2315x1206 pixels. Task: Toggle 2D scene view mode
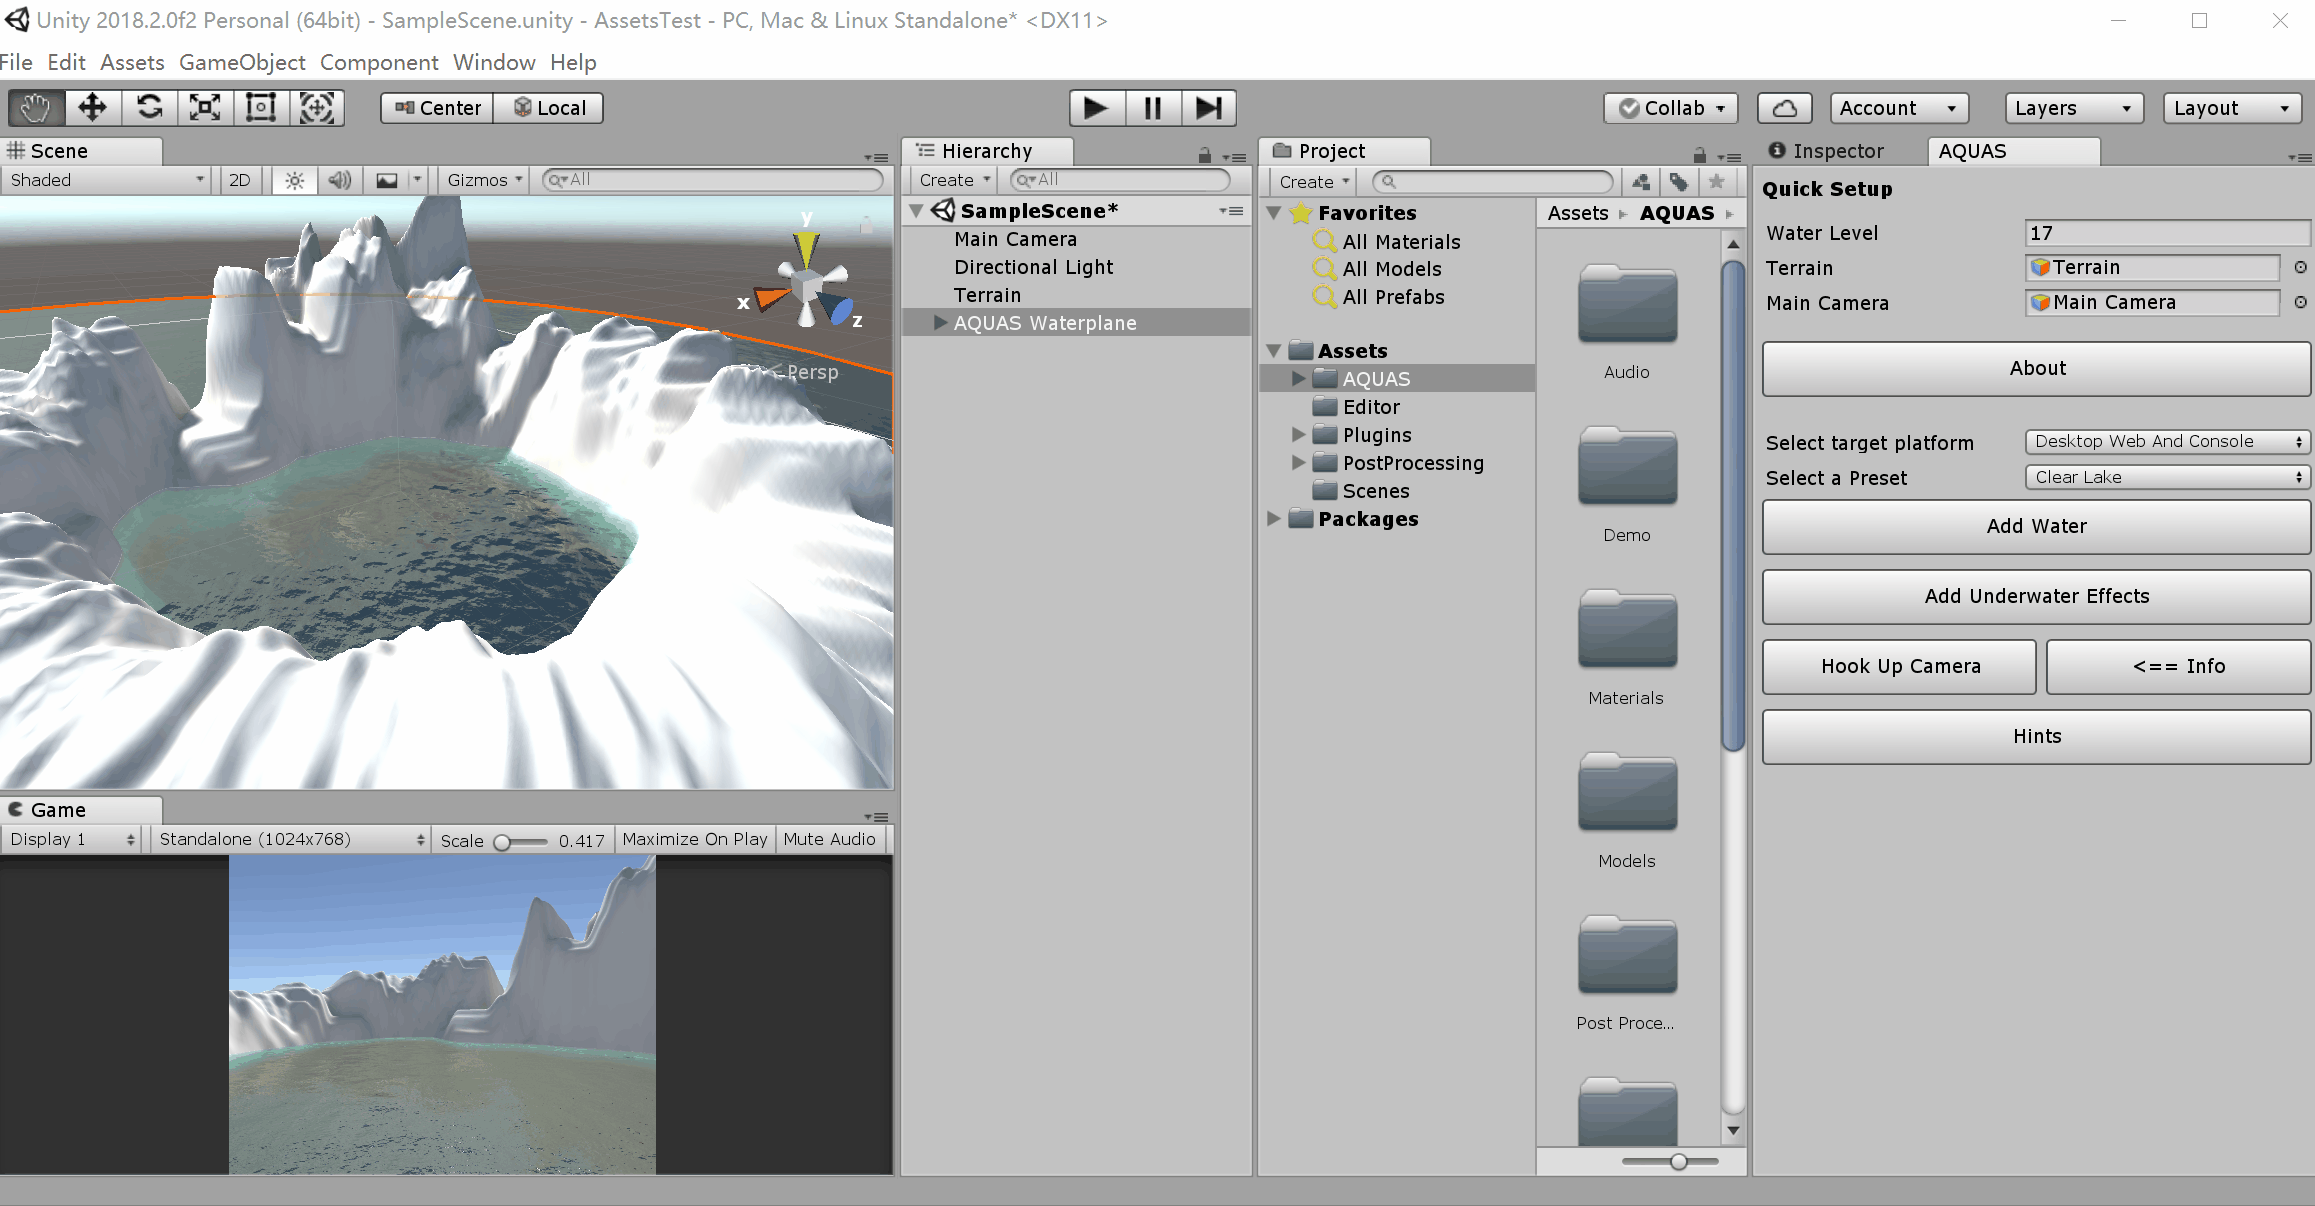click(240, 180)
